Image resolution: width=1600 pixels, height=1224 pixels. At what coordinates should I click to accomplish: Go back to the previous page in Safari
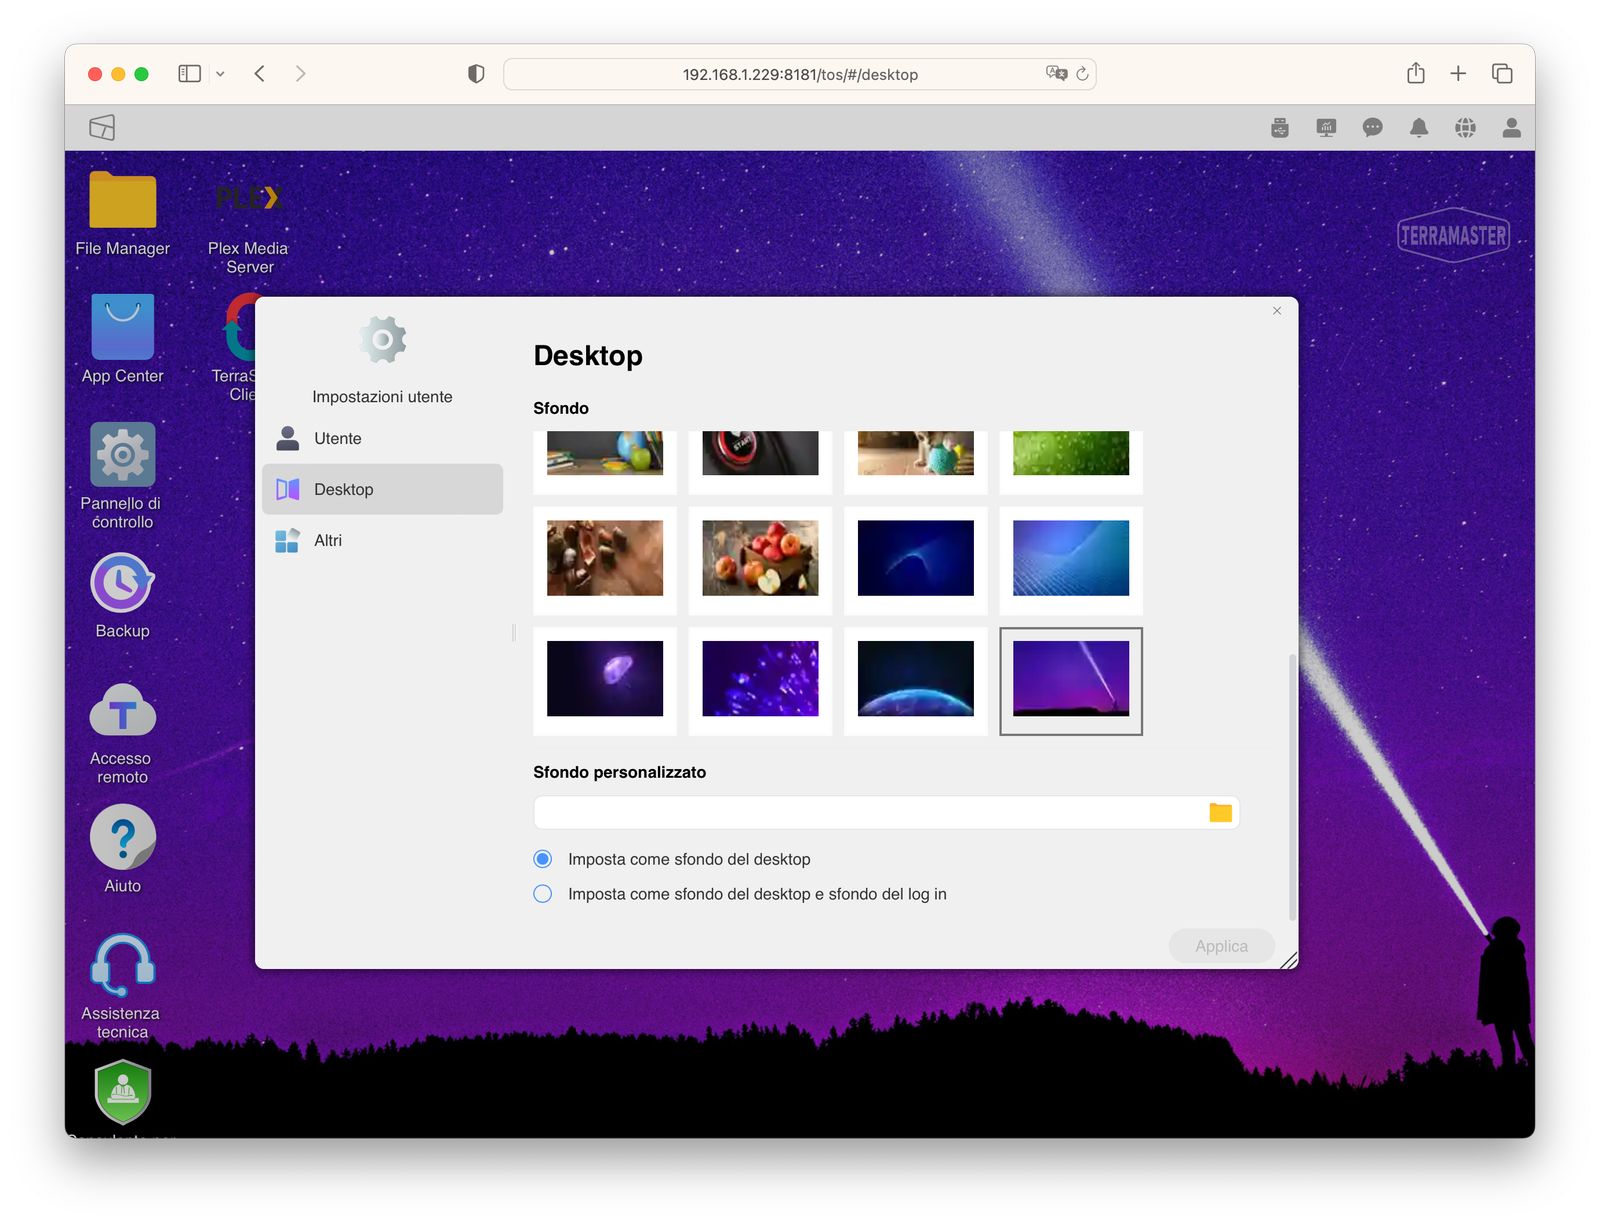pyautogui.click(x=259, y=73)
